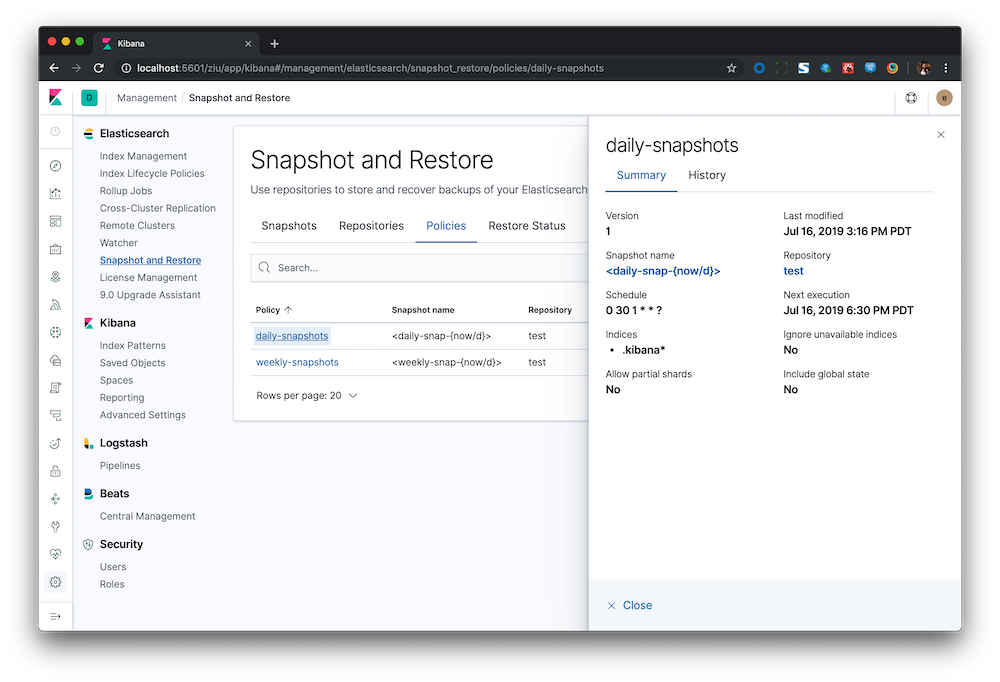This screenshot has height=682, width=1000.
Task: Open the 'test' repository link in flyout
Action: pyautogui.click(x=793, y=271)
